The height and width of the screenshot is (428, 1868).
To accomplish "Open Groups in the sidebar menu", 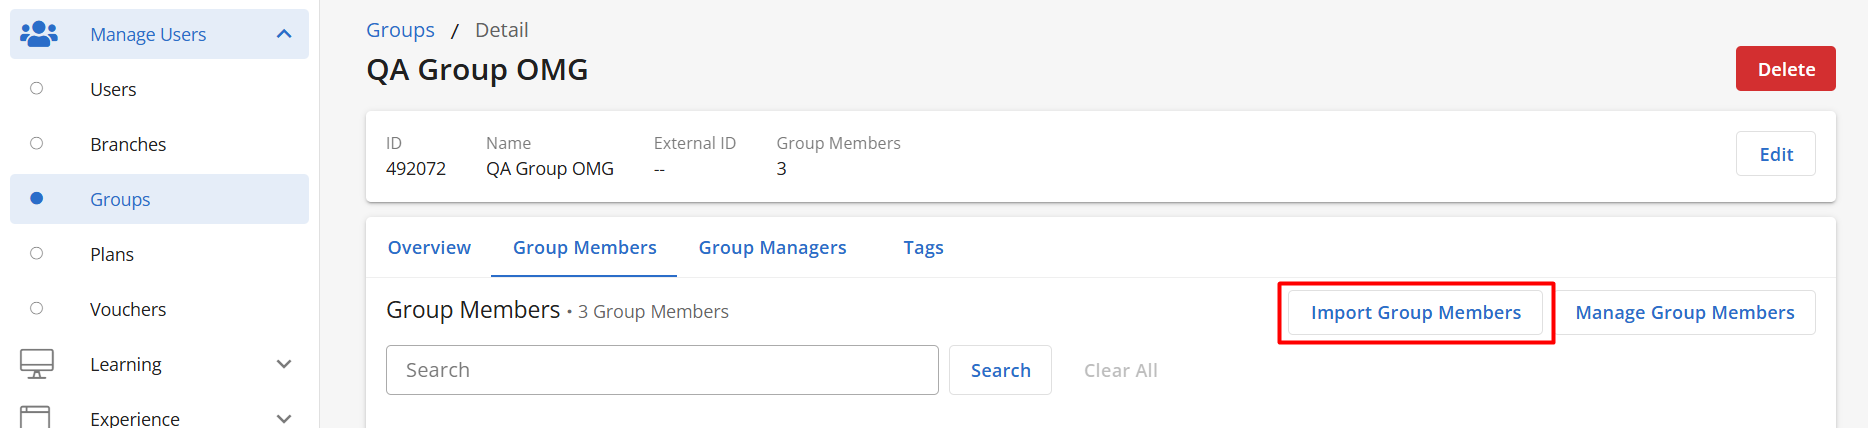I will [120, 199].
